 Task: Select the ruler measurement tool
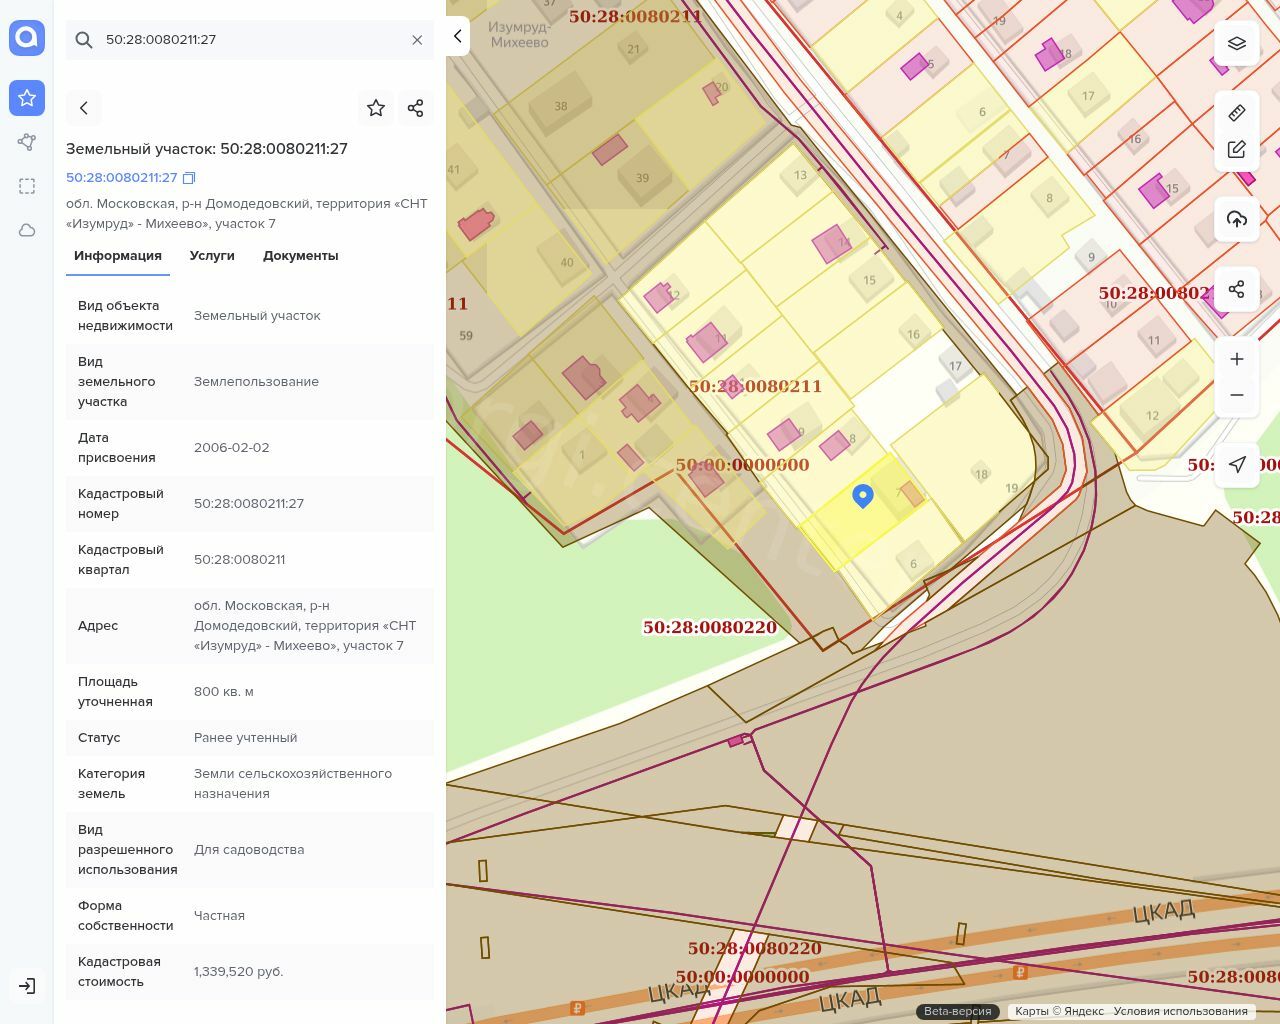pyautogui.click(x=1237, y=113)
